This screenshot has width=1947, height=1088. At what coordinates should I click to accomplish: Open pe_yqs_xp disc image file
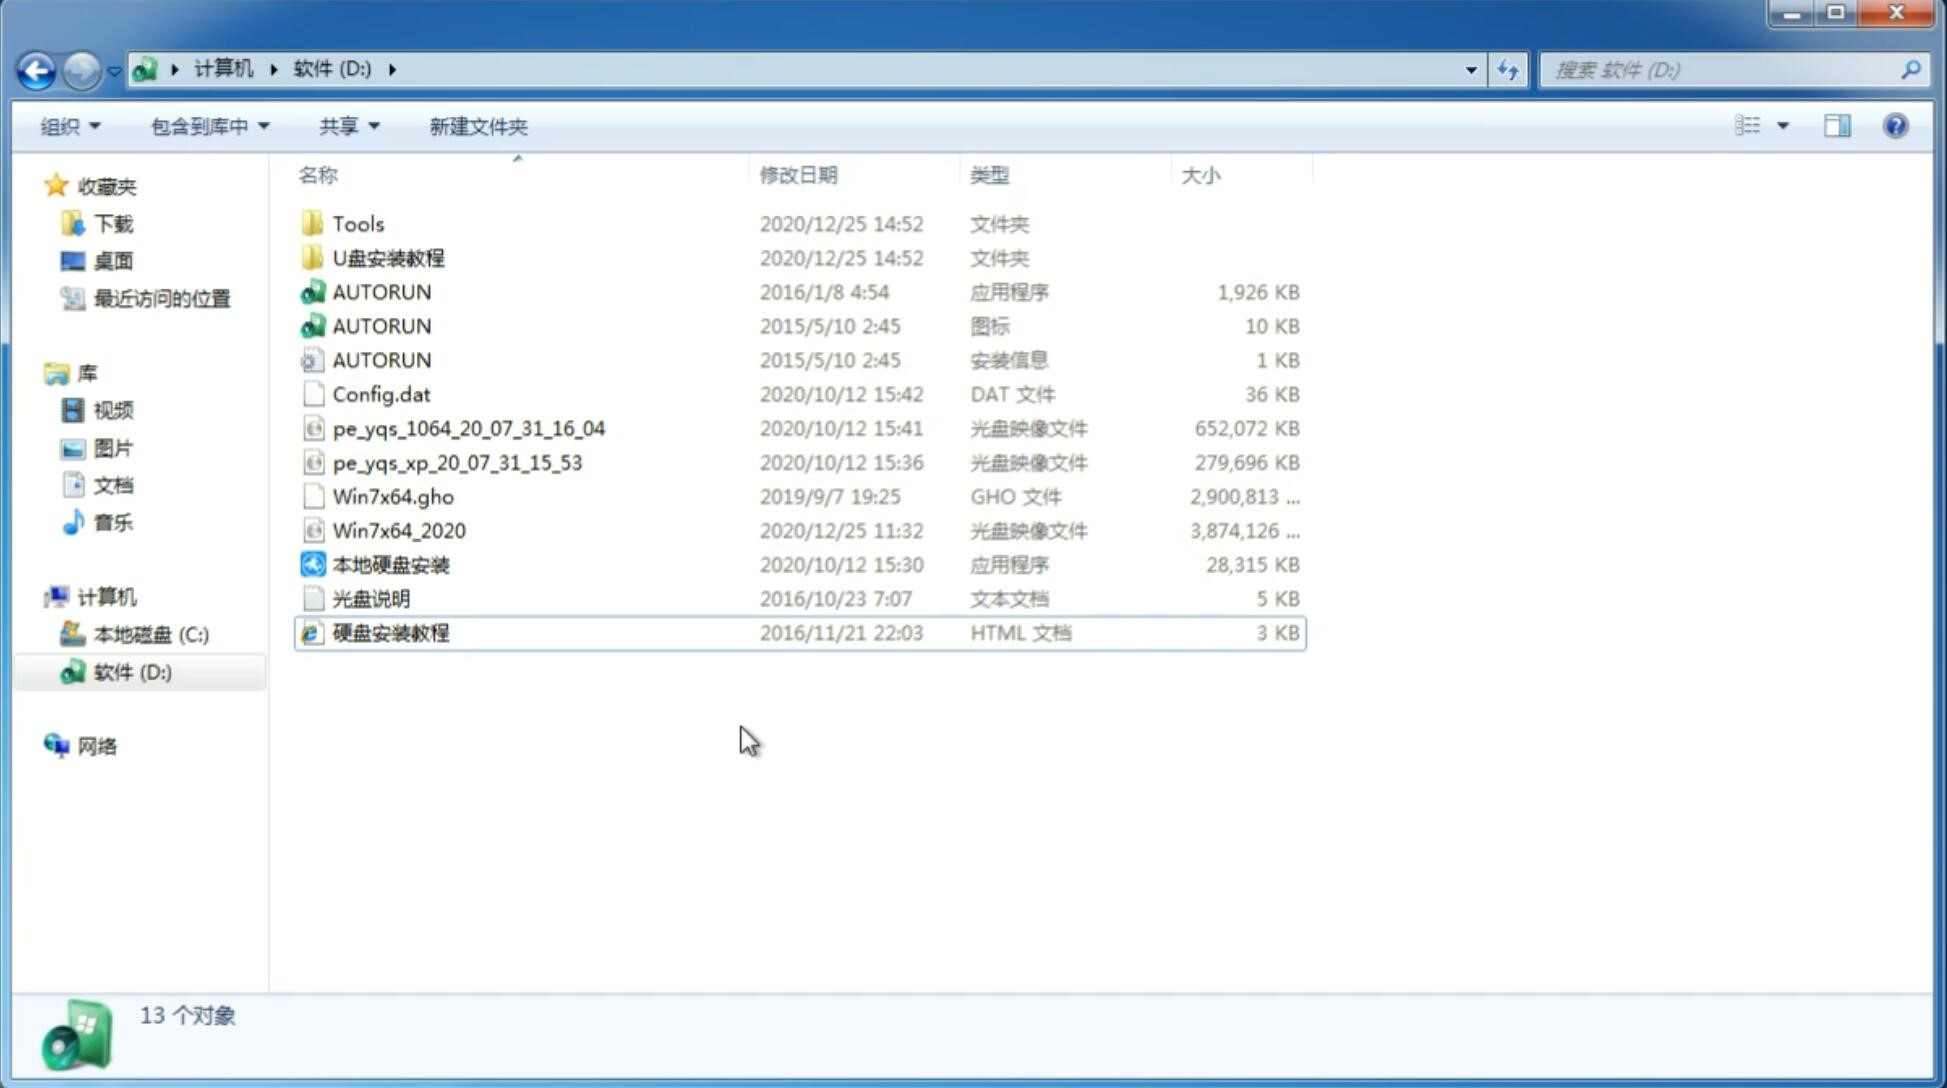[x=457, y=461]
